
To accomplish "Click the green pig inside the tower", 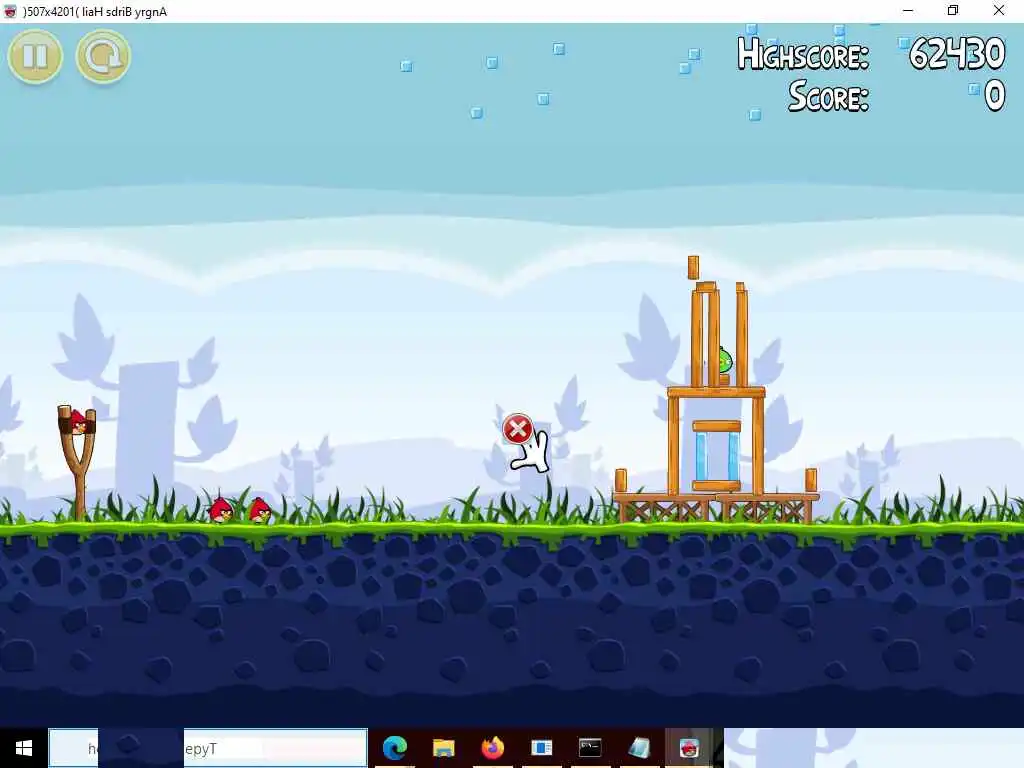I will (725, 360).
